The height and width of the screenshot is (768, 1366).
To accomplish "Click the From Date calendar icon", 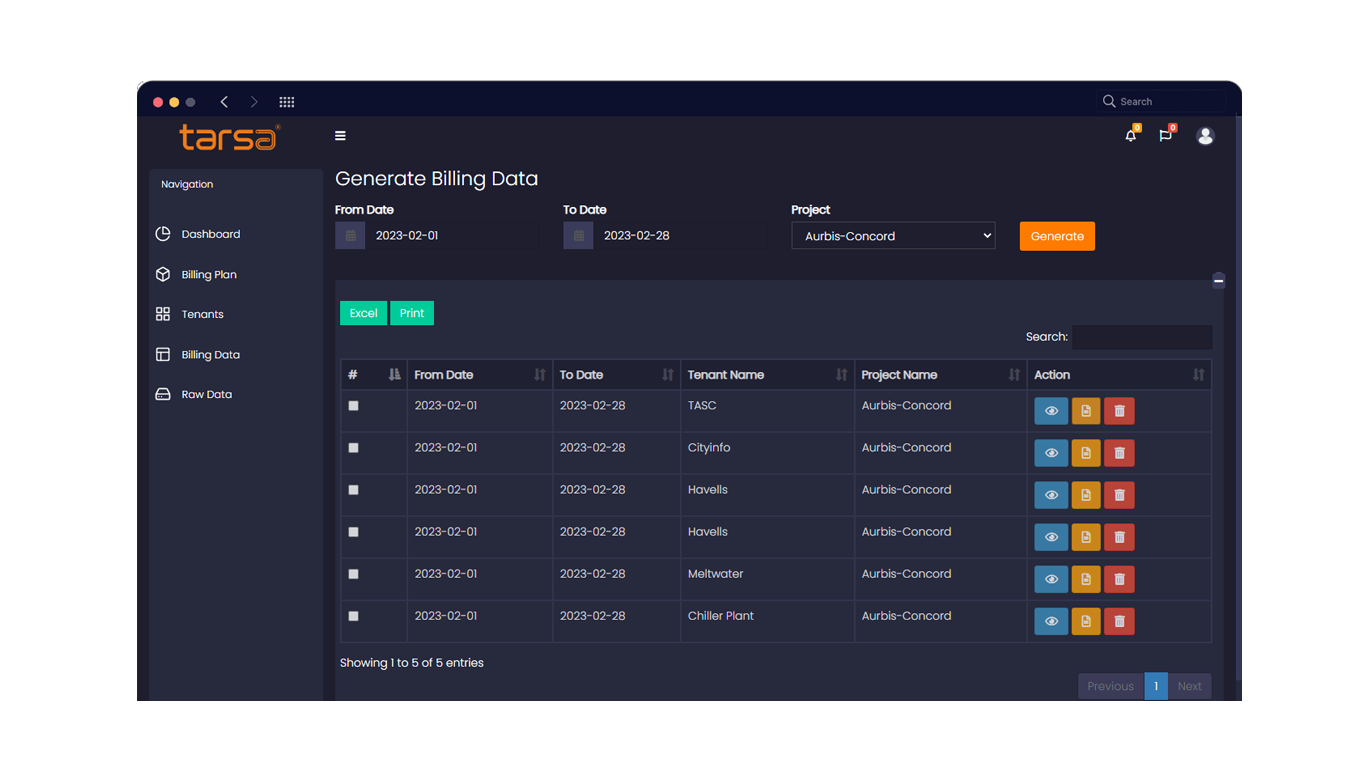I will [350, 236].
